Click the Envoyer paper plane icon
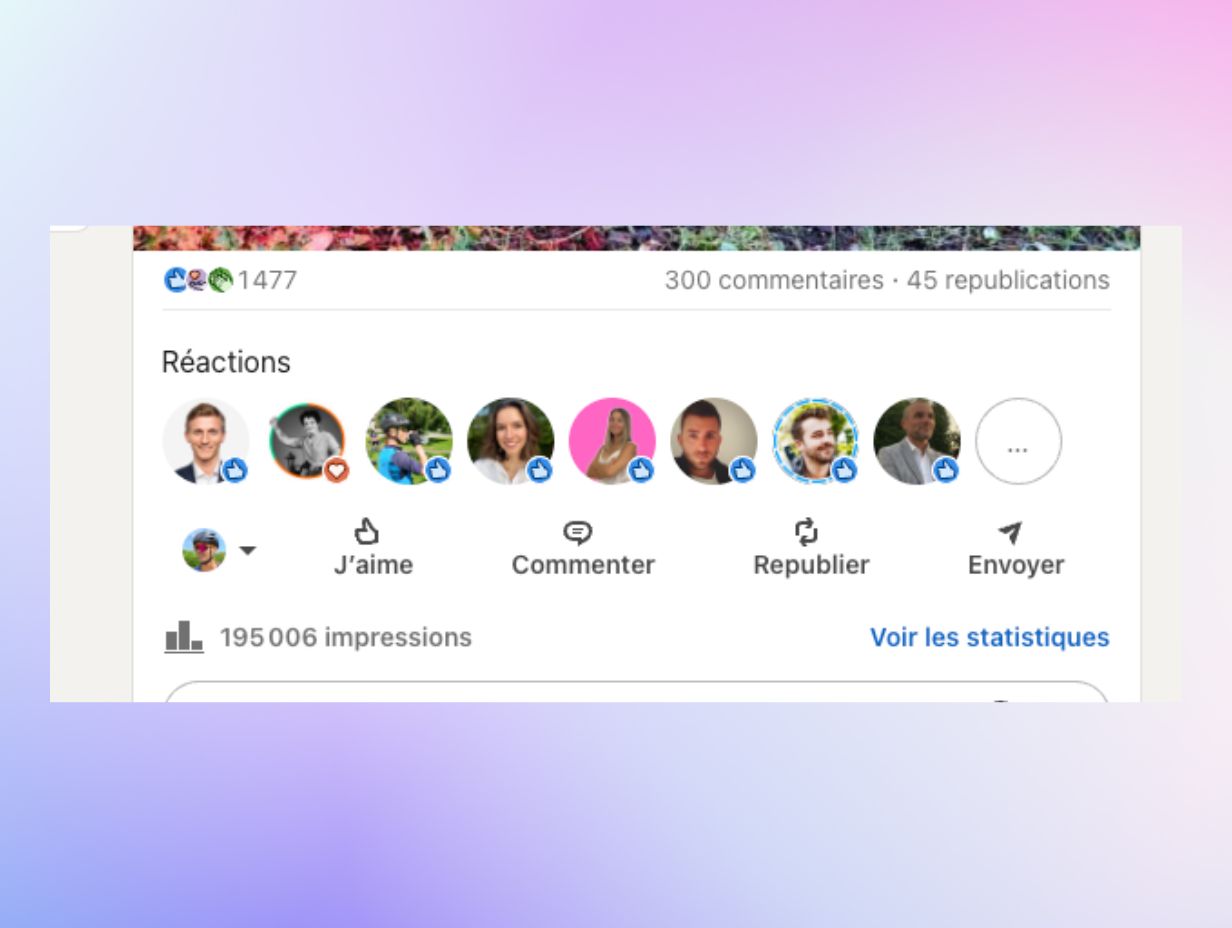Screen dimensions: 1232x928 [x=1011, y=533]
